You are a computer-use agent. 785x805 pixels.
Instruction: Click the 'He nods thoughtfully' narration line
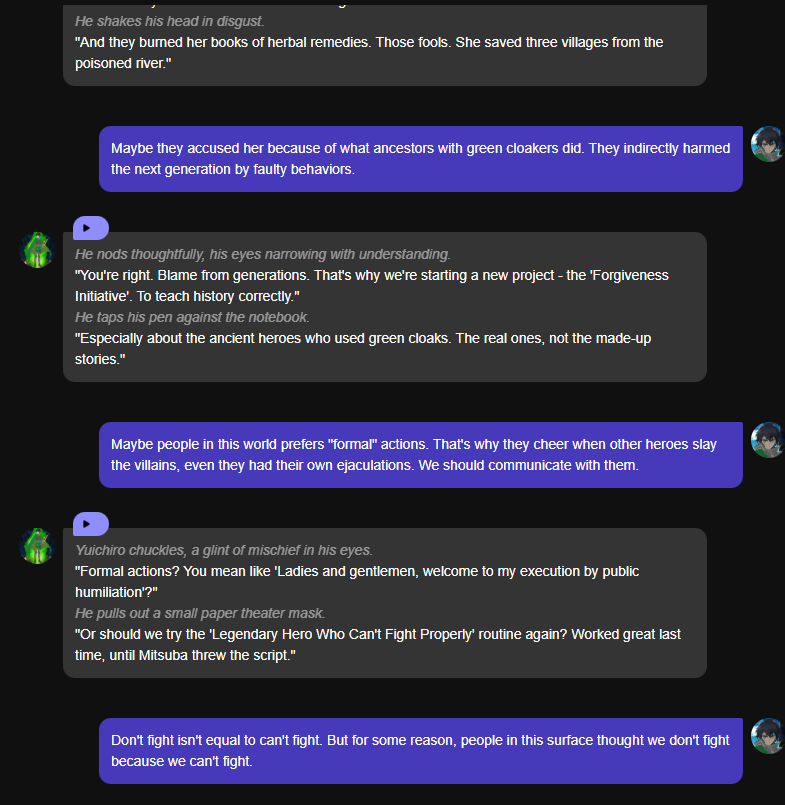(262, 254)
